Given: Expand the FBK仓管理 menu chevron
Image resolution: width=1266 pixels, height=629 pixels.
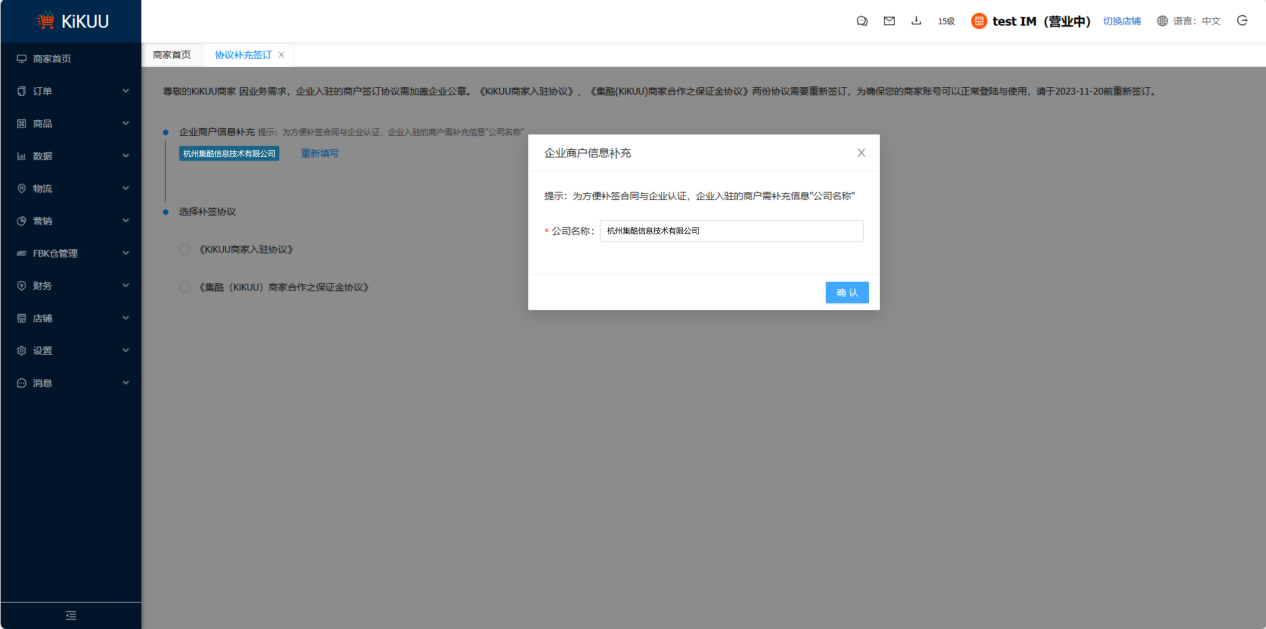Looking at the screenshot, I should [x=125, y=253].
